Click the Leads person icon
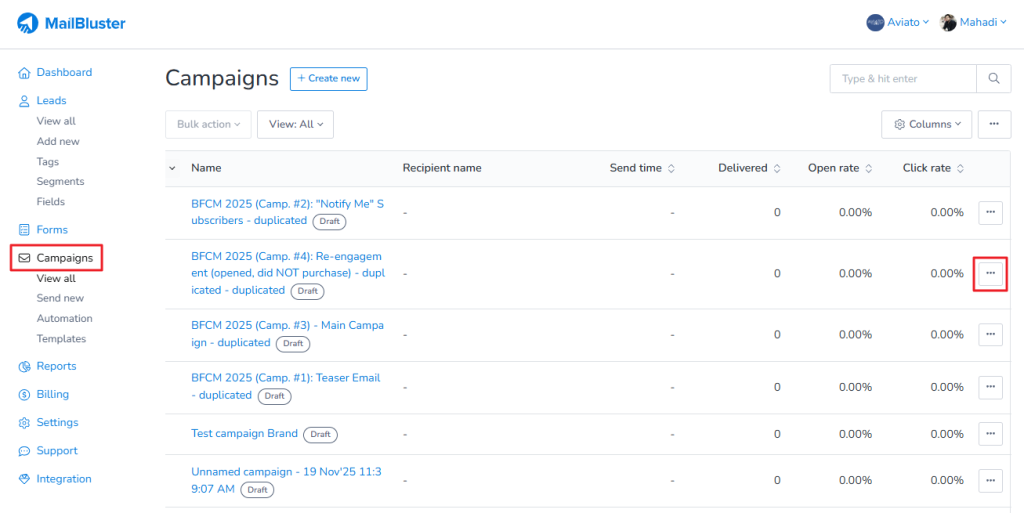1024x513 pixels. click(x=24, y=101)
